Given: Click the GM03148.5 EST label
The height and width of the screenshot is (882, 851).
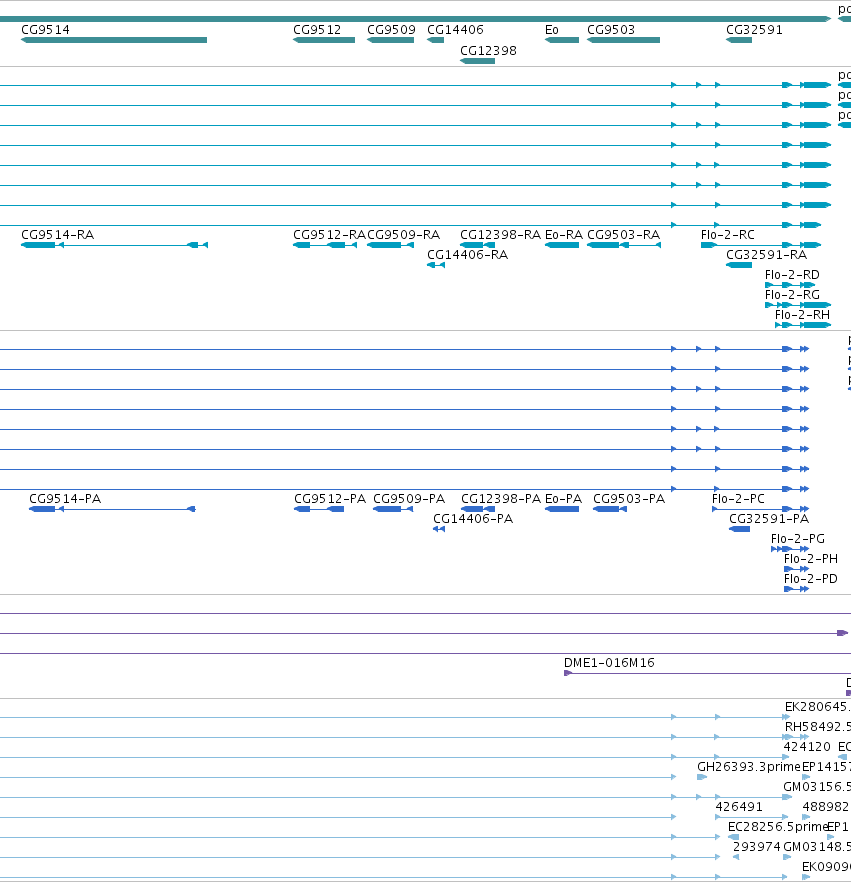Looking at the screenshot, I should click(817, 847).
